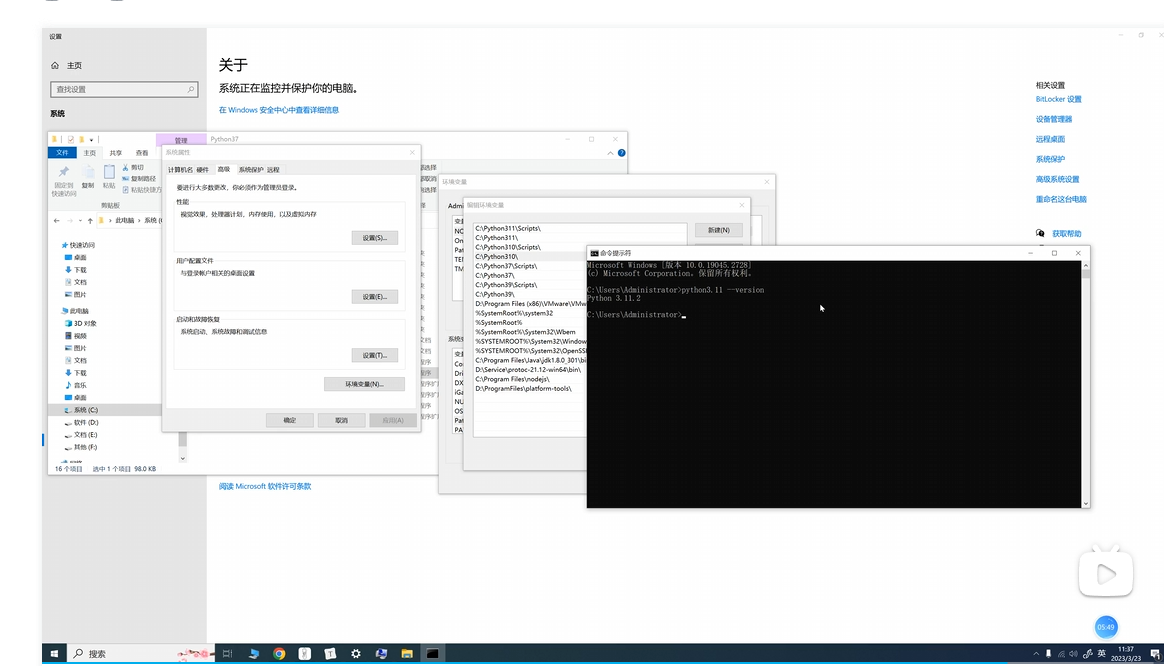
Task: Collapse the Explorer ribbon chevron
Action: pos(610,153)
